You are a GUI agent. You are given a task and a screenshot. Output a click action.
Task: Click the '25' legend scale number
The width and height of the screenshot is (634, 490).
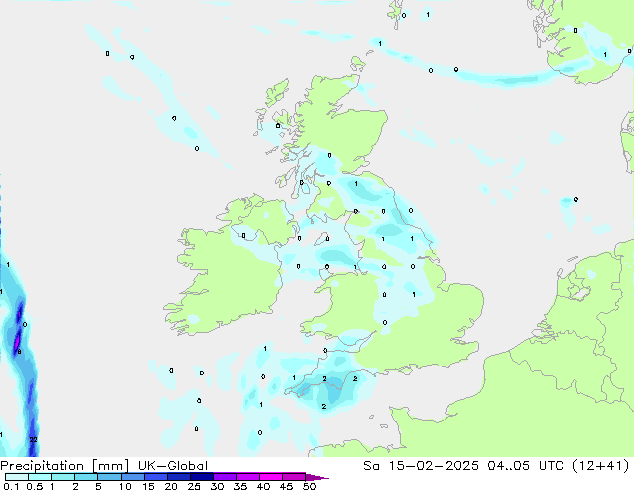[x=194, y=486]
